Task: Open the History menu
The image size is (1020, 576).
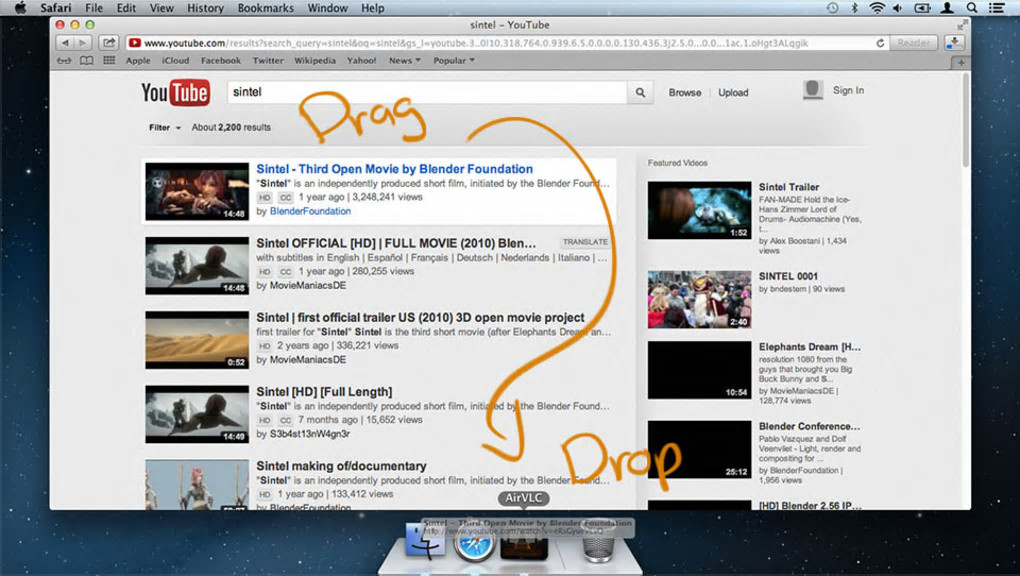Action: (206, 8)
